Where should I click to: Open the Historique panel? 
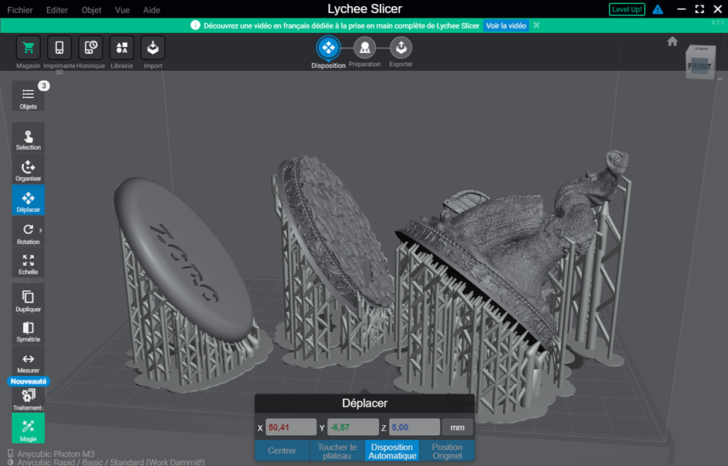pyautogui.click(x=91, y=48)
